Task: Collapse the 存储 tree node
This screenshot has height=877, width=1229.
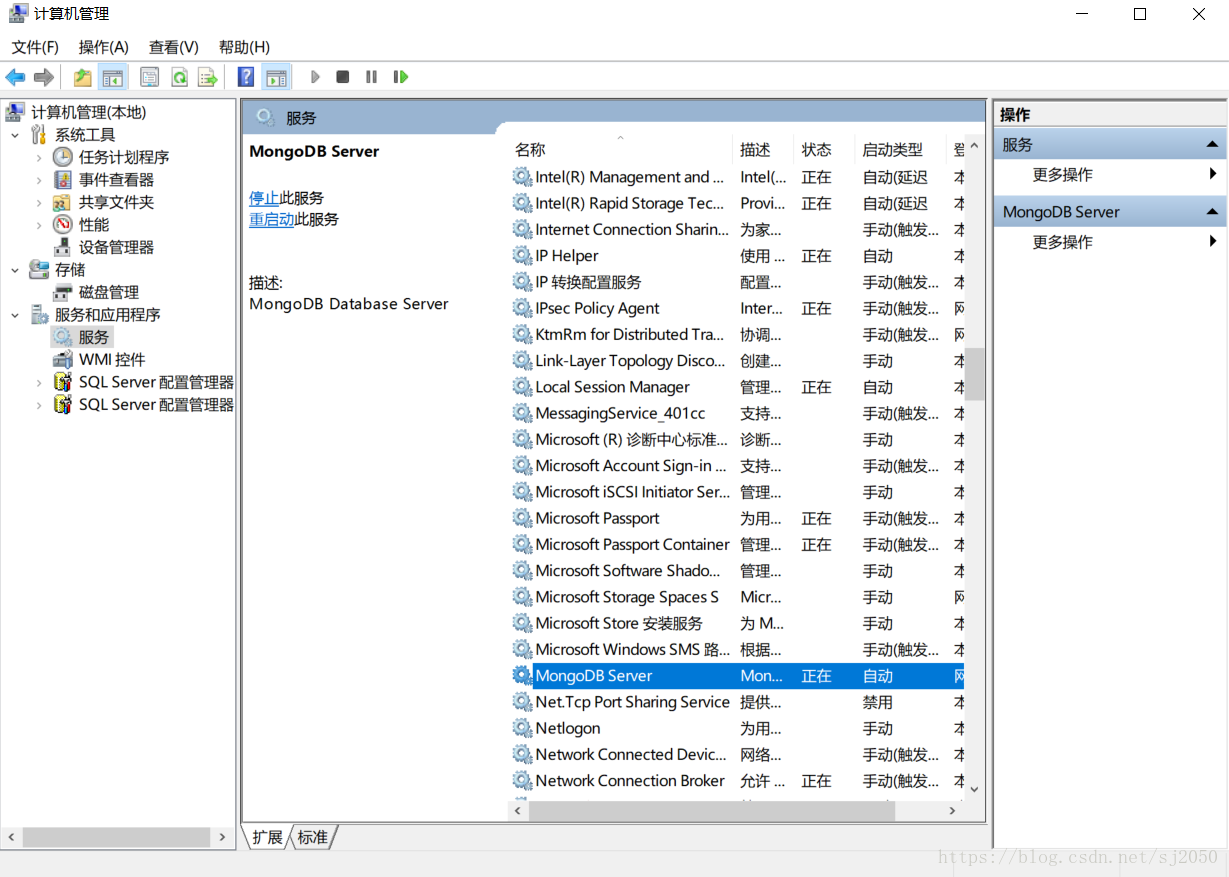Action: click(x=15, y=270)
